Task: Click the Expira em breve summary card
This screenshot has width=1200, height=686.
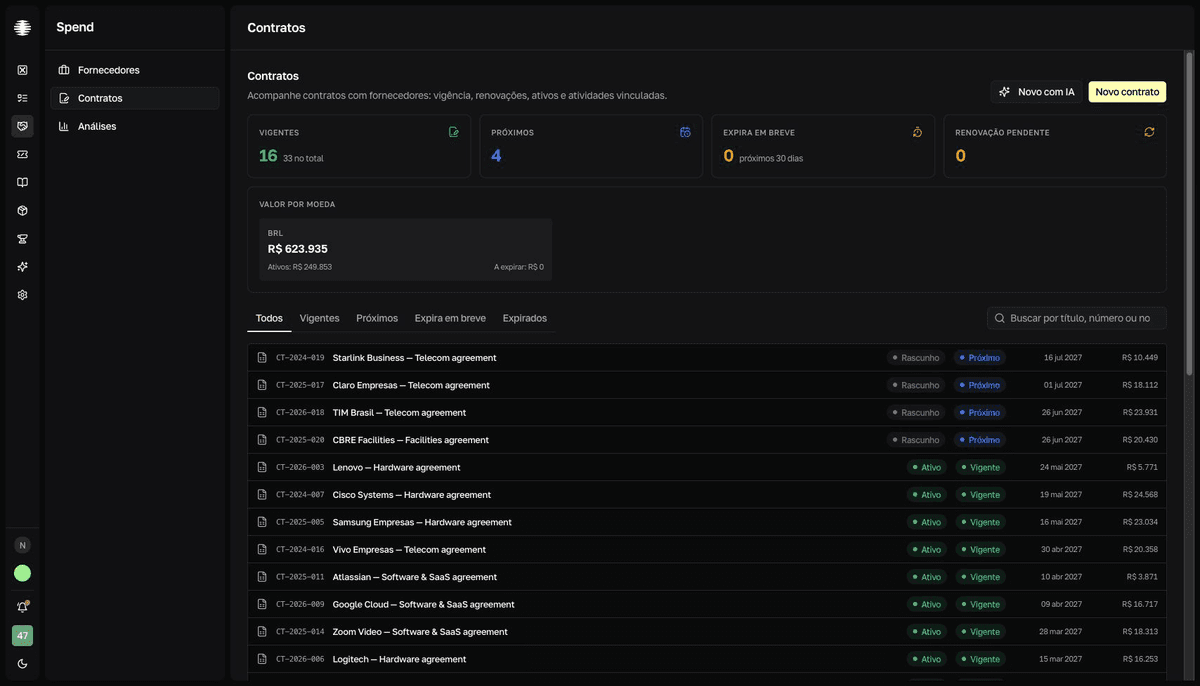Action: [x=823, y=146]
